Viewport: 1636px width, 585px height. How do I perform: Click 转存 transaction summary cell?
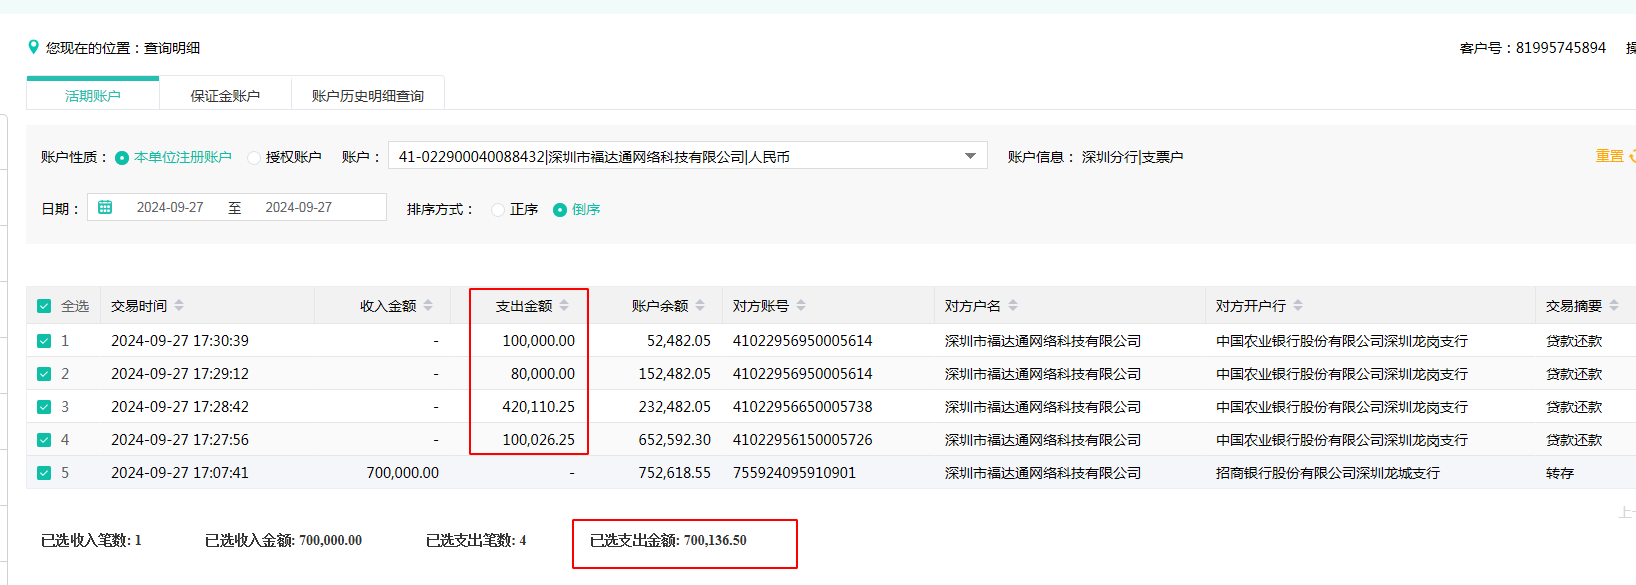[x=1560, y=473]
